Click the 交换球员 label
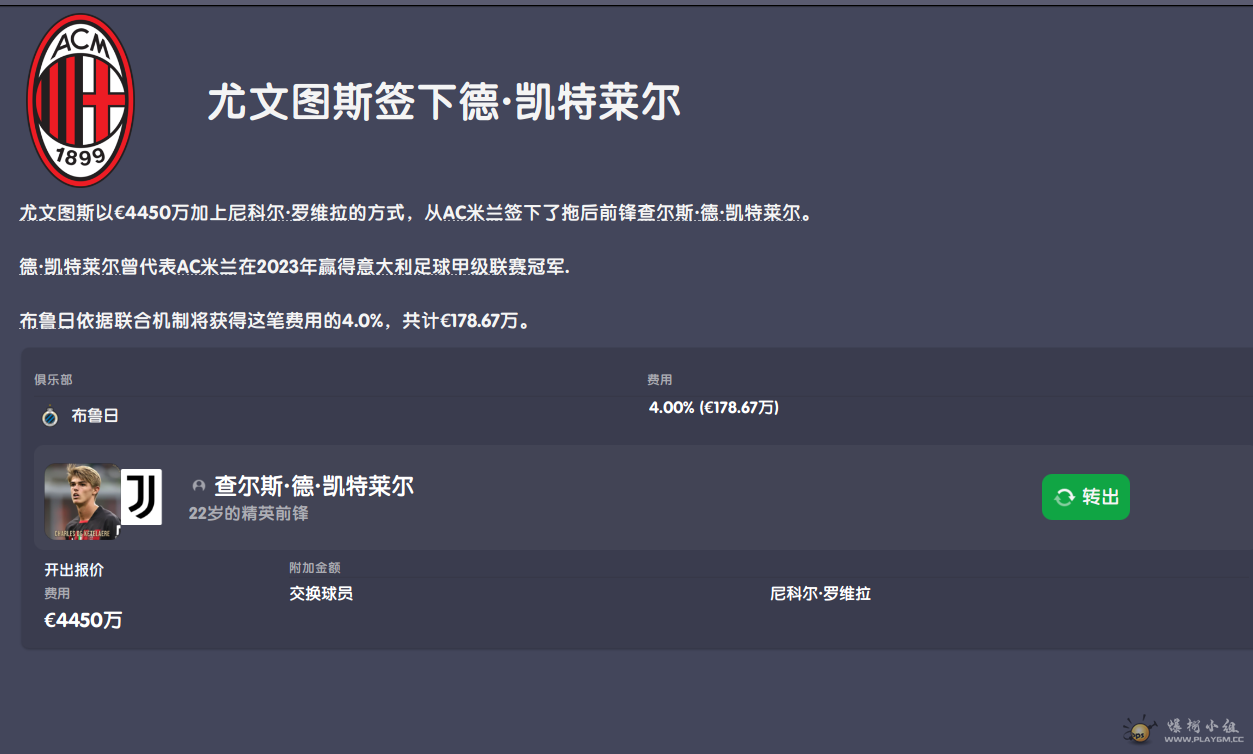 (321, 594)
